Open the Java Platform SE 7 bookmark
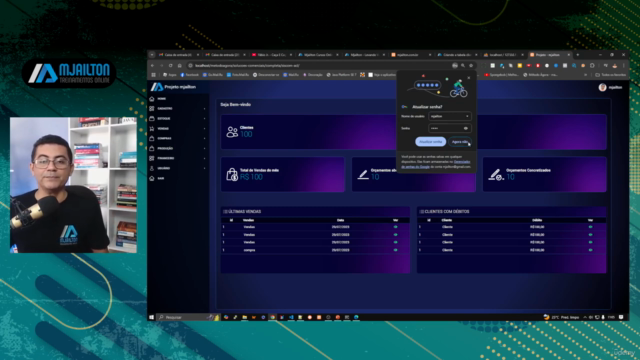Screen dimensions: 640x360 pyautogui.click(x=342, y=75)
